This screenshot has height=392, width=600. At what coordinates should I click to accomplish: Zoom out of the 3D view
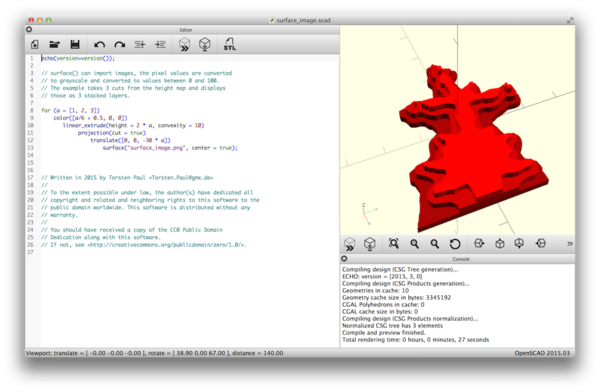(435, 244)
